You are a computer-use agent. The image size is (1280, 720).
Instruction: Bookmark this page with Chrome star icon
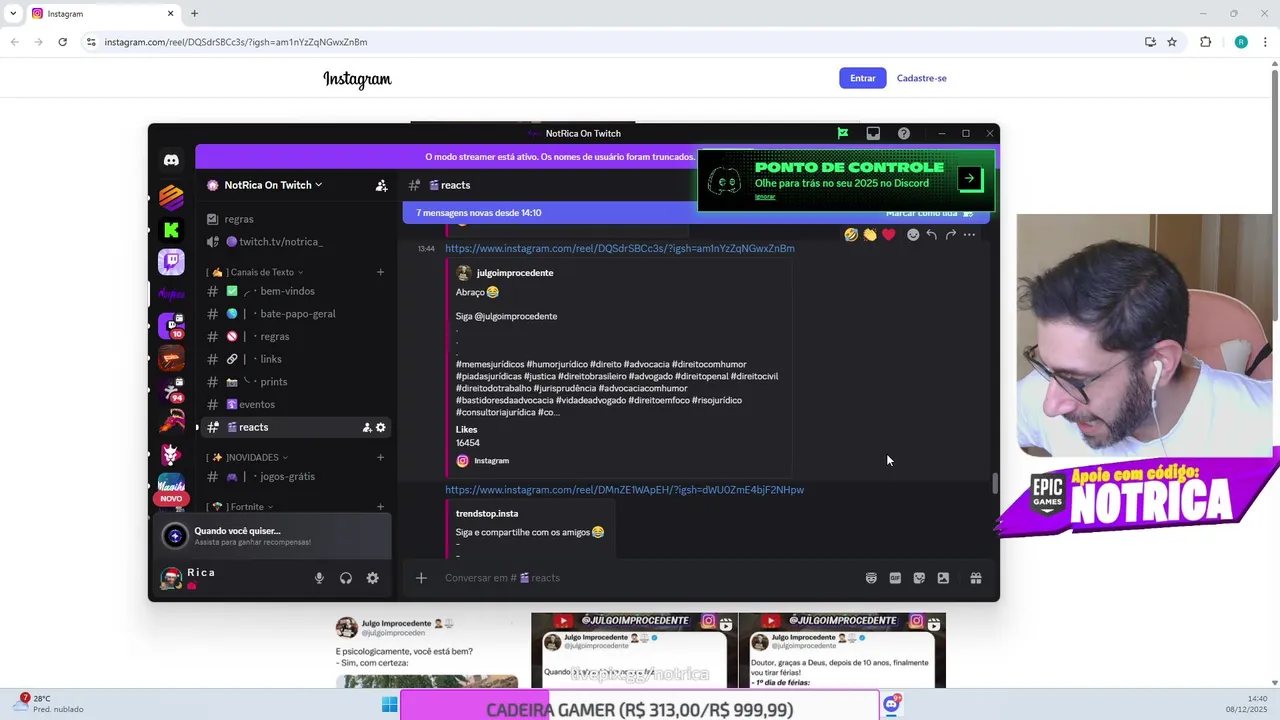(1172, 42)
